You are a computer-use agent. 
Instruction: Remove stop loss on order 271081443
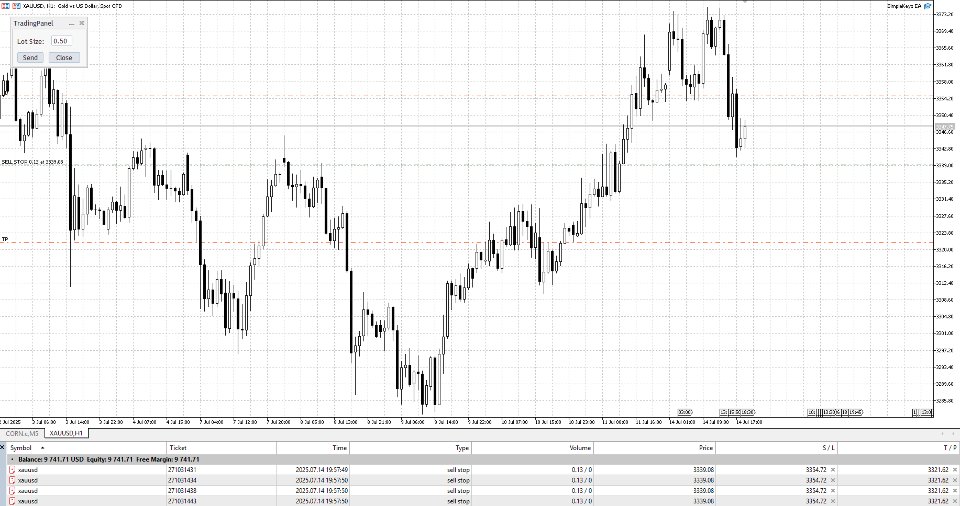[x=833, y=501]
